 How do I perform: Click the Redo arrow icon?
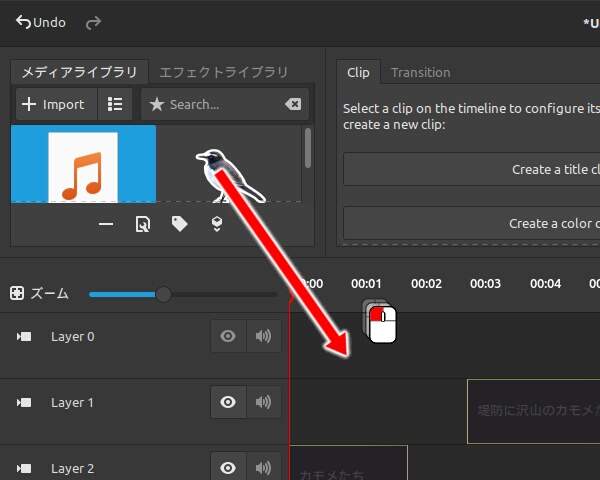[x=93, y=22]
